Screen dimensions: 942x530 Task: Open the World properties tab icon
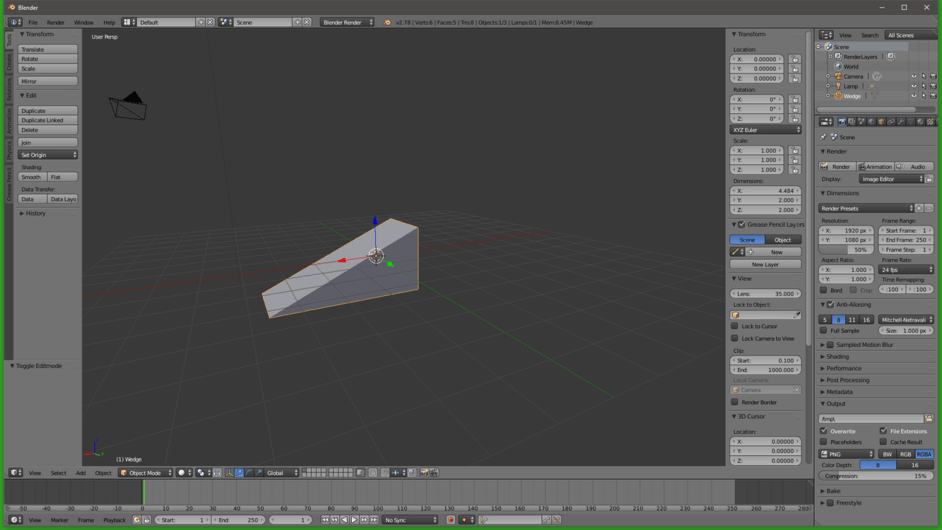[x=871, y=121]
